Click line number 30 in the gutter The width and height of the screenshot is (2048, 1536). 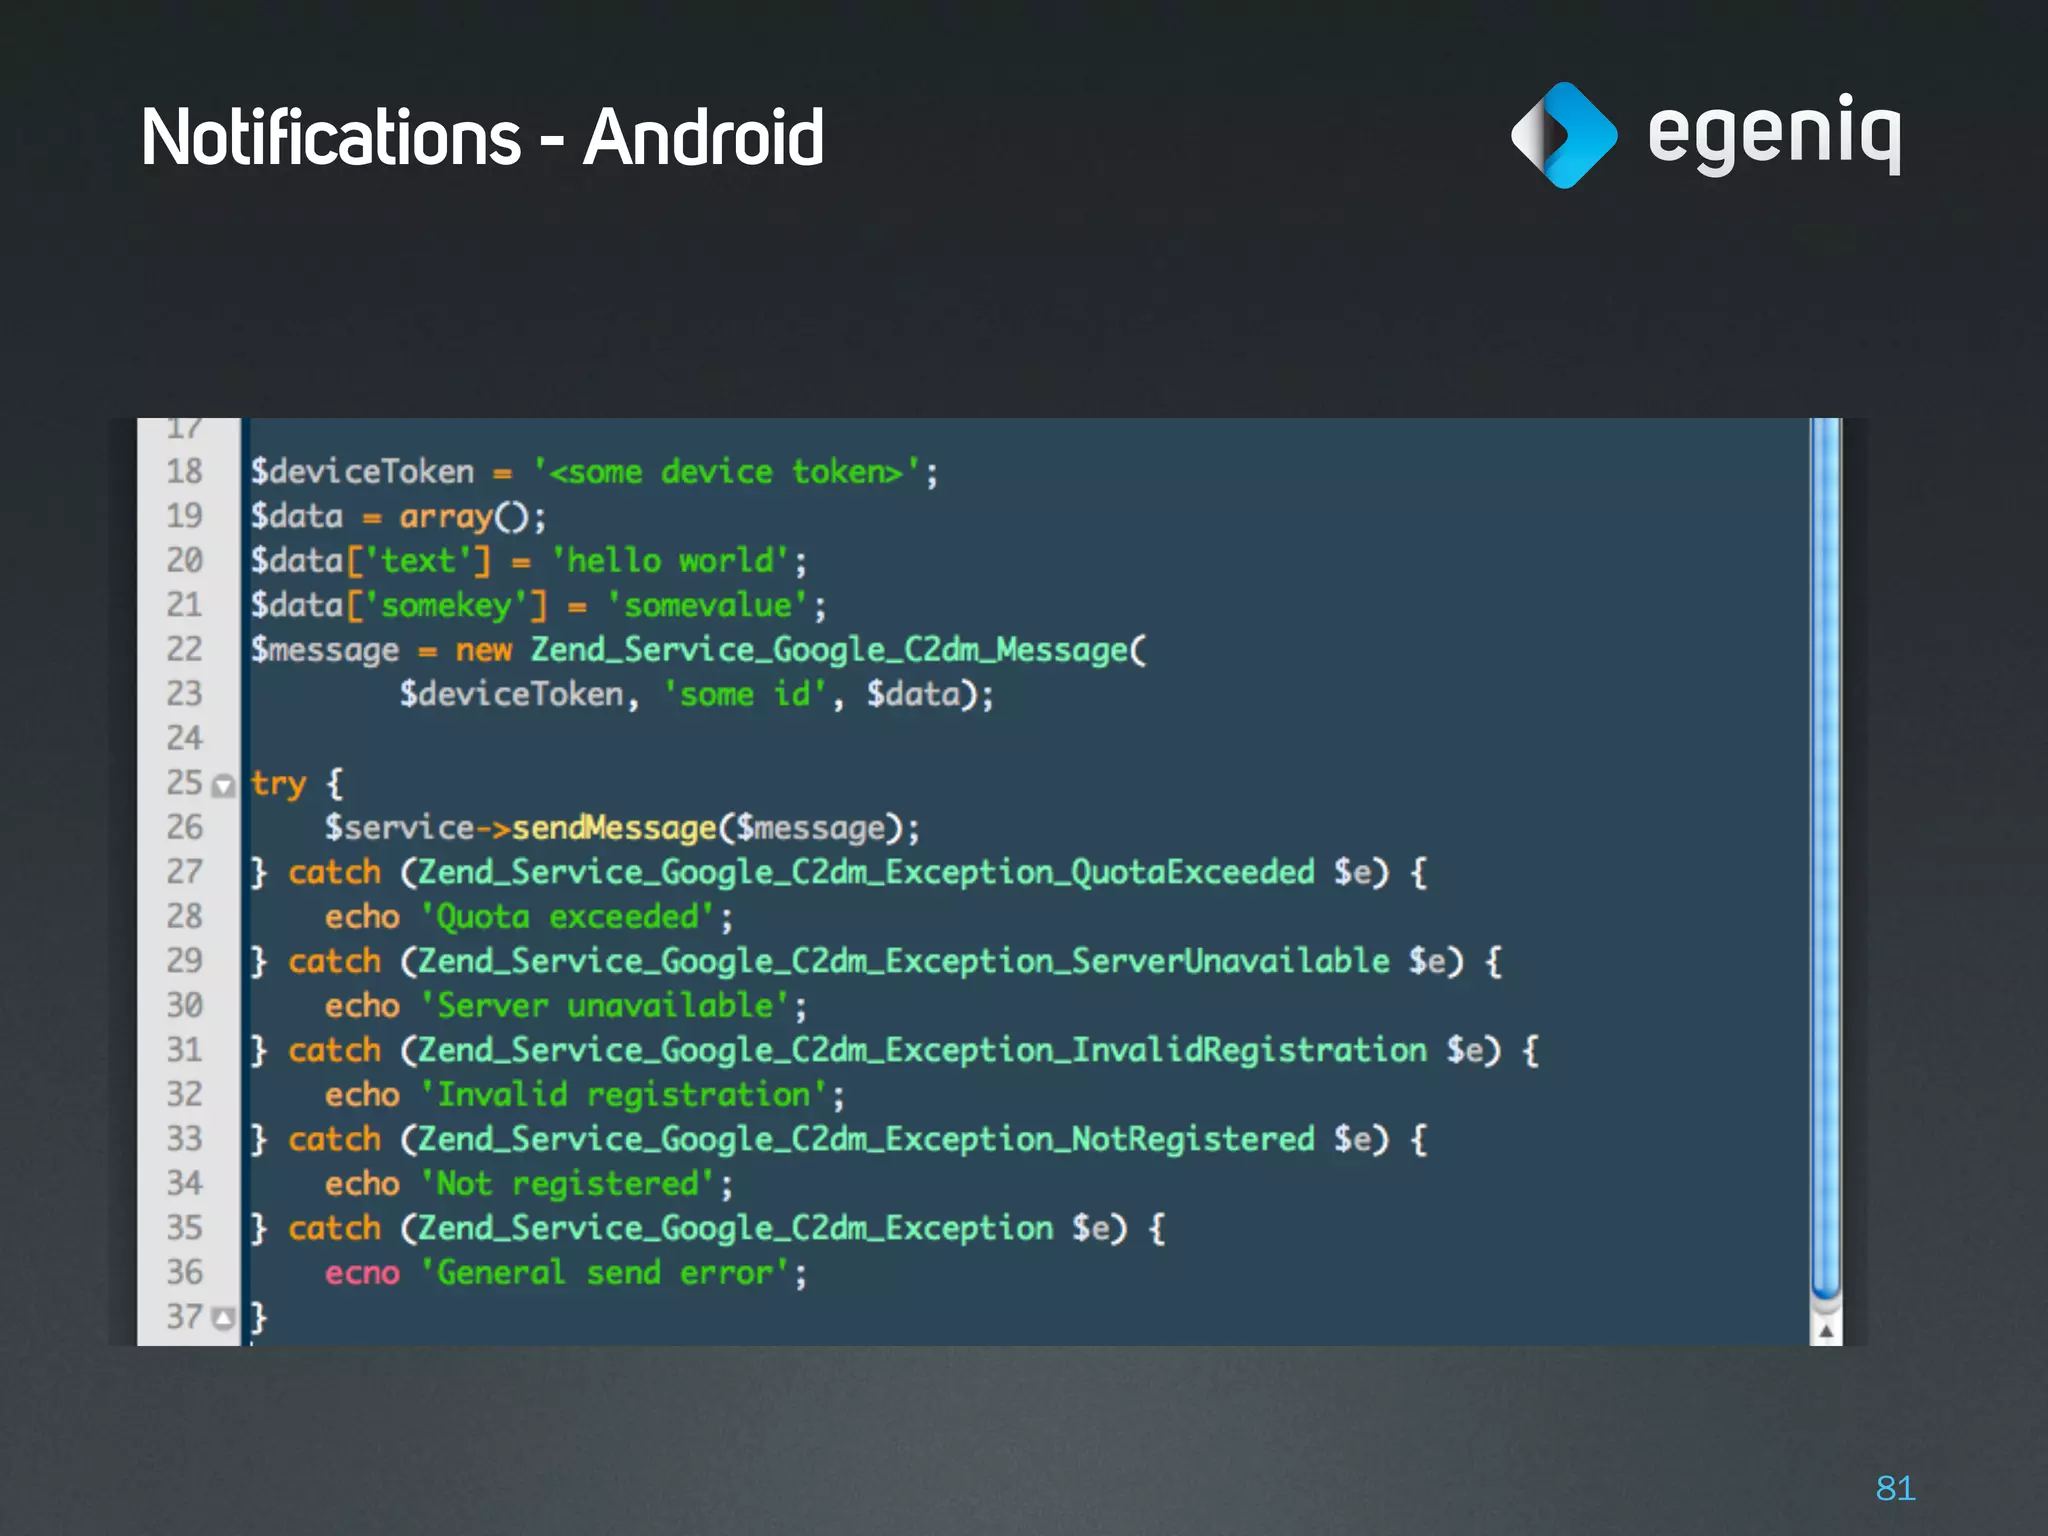185,1005
